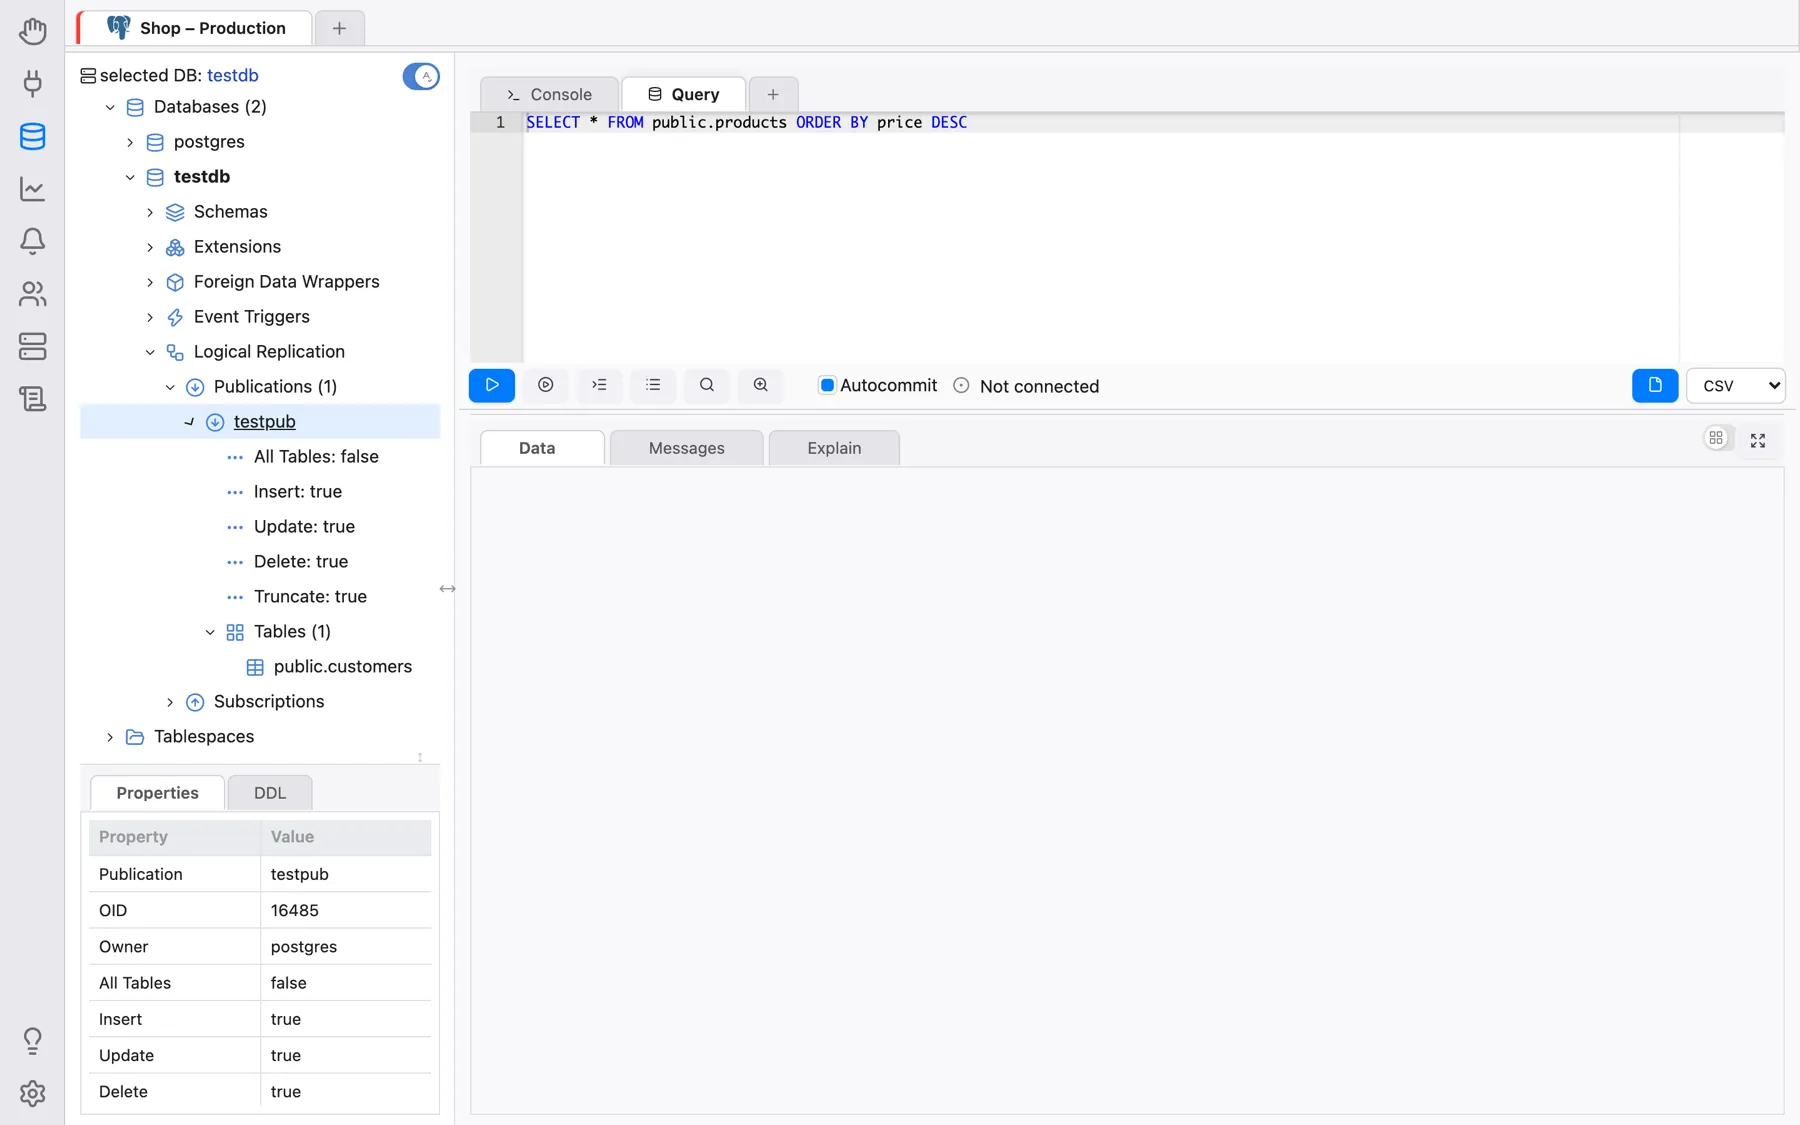Viewport: 1800px width, 1125px height.
Task: Expand the Subscriptions node
Action: 170,702
